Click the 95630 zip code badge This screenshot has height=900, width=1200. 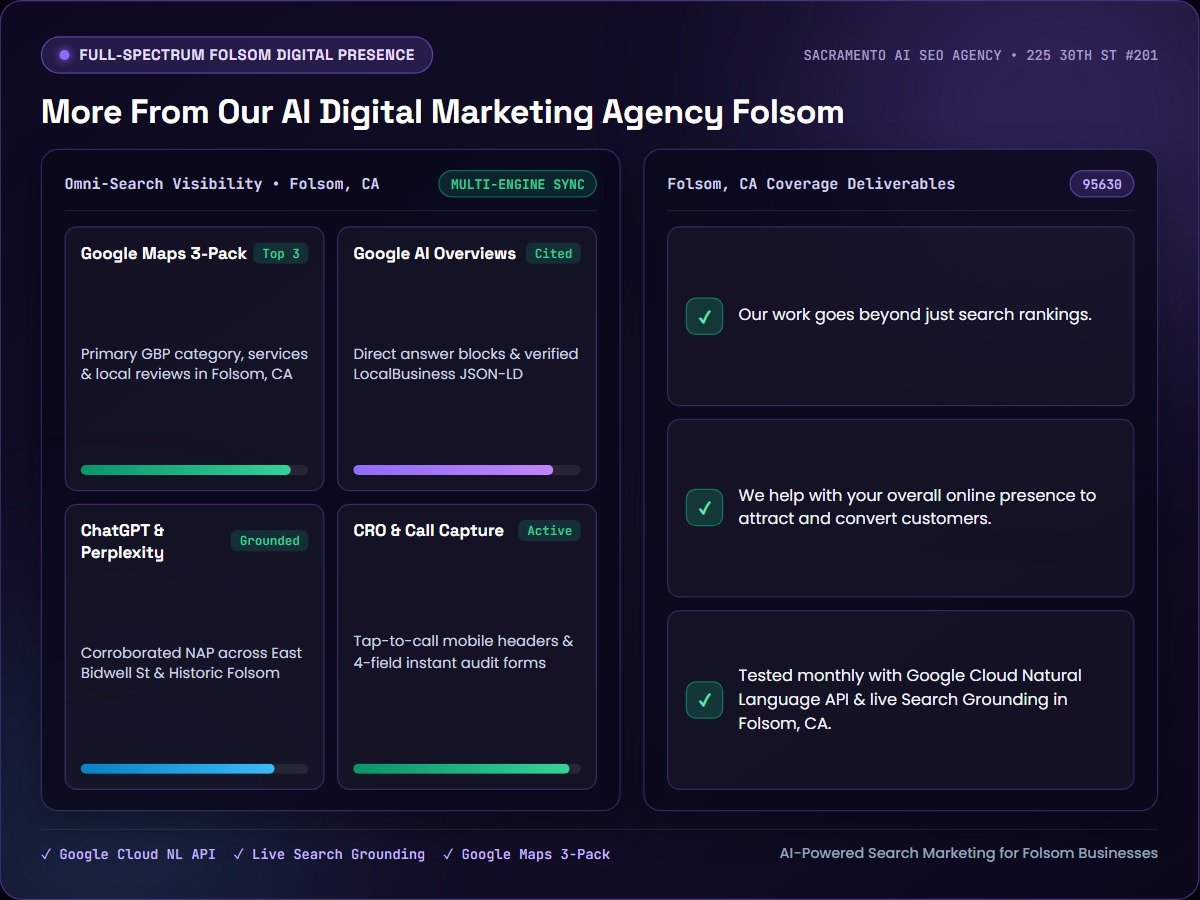coord(1102,184)
